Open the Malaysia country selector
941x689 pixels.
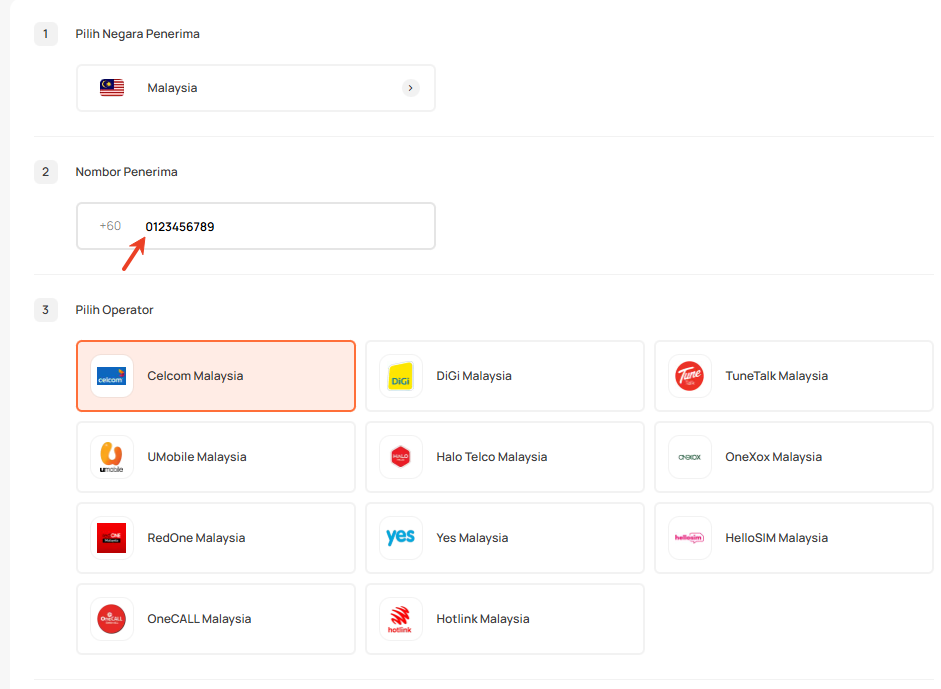coord(255,88)
